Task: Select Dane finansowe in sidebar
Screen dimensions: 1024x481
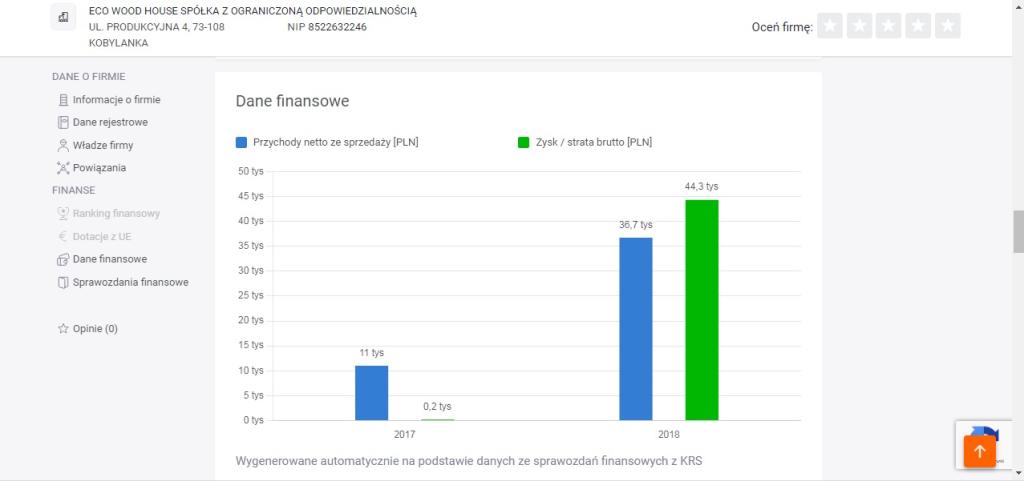Action: (x=109, y=259)
